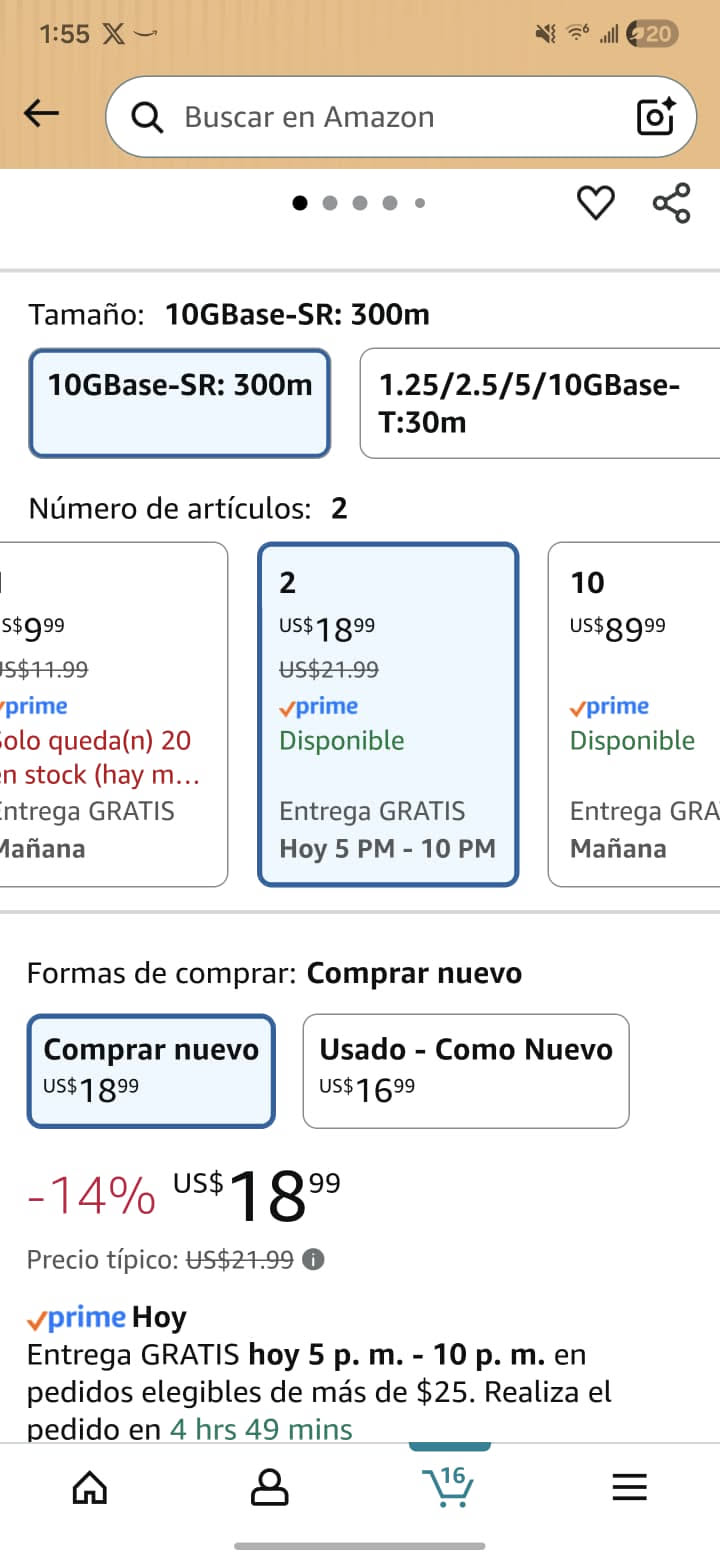This screenshot has height=1560, width=720.
Task: Jump to first image carousel dot
Action: pyautogui.click(x=300, y=203)
